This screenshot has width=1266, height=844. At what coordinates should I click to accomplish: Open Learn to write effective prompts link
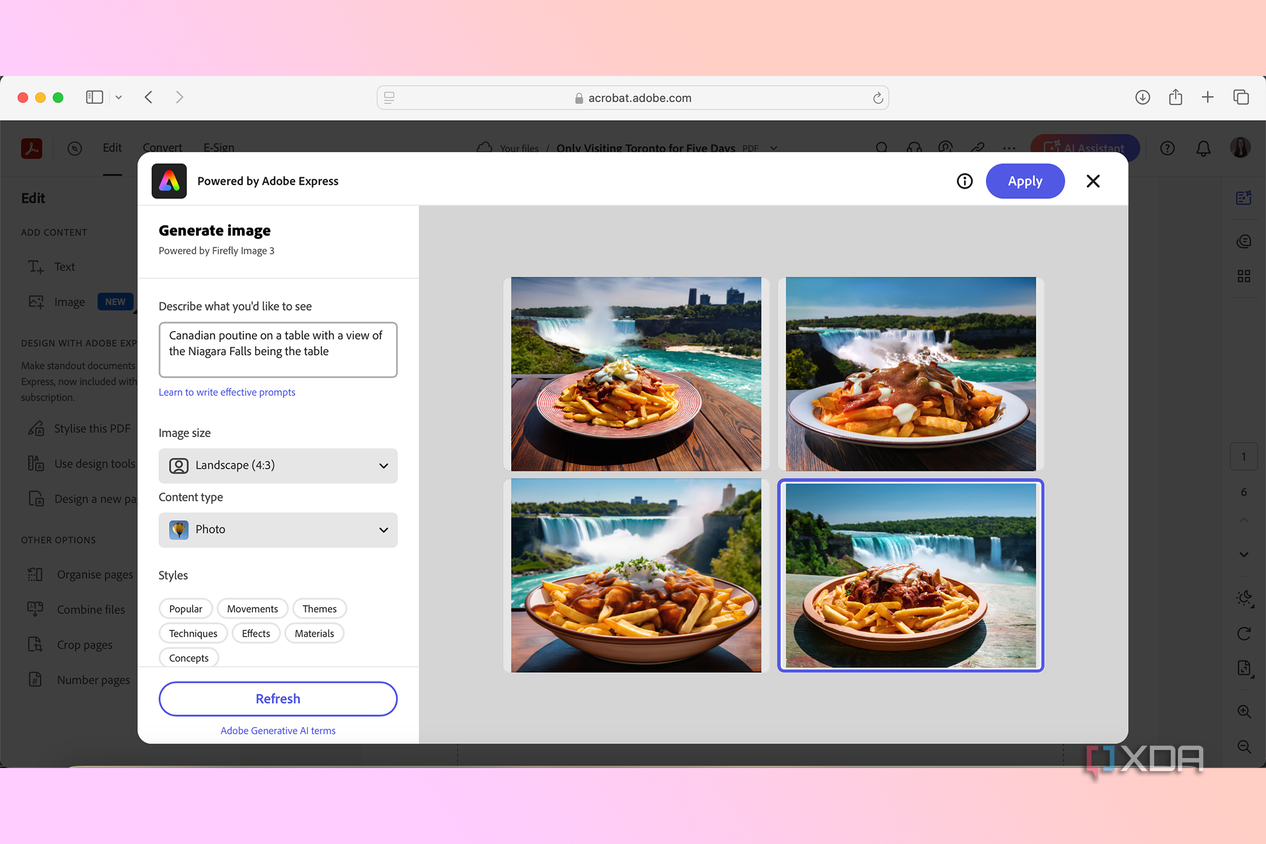(x=227, y=392)
